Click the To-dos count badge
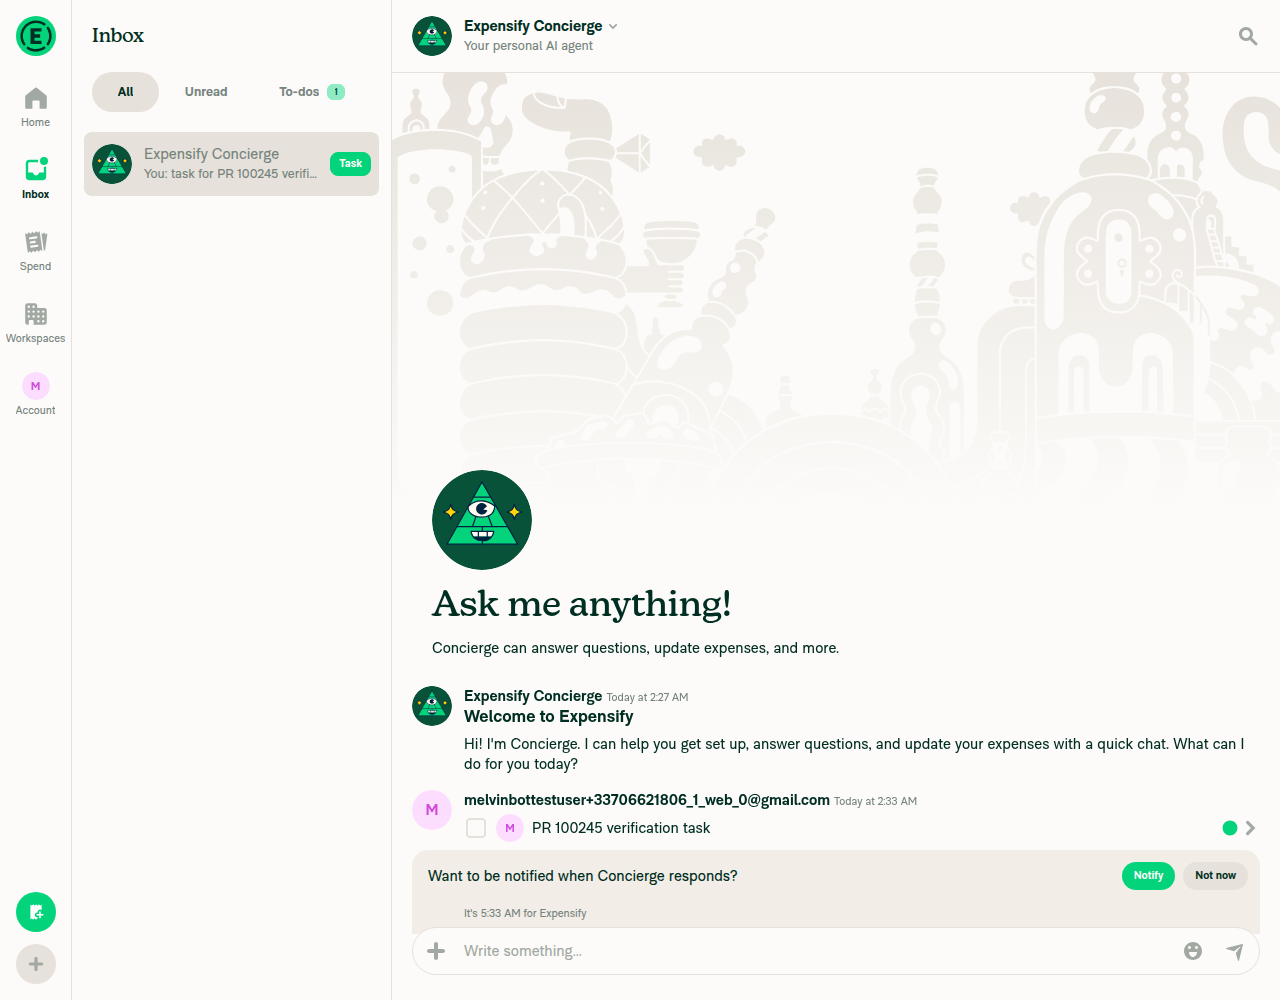The width and height of the screenshot is (1280, 1000). [336, 92]
